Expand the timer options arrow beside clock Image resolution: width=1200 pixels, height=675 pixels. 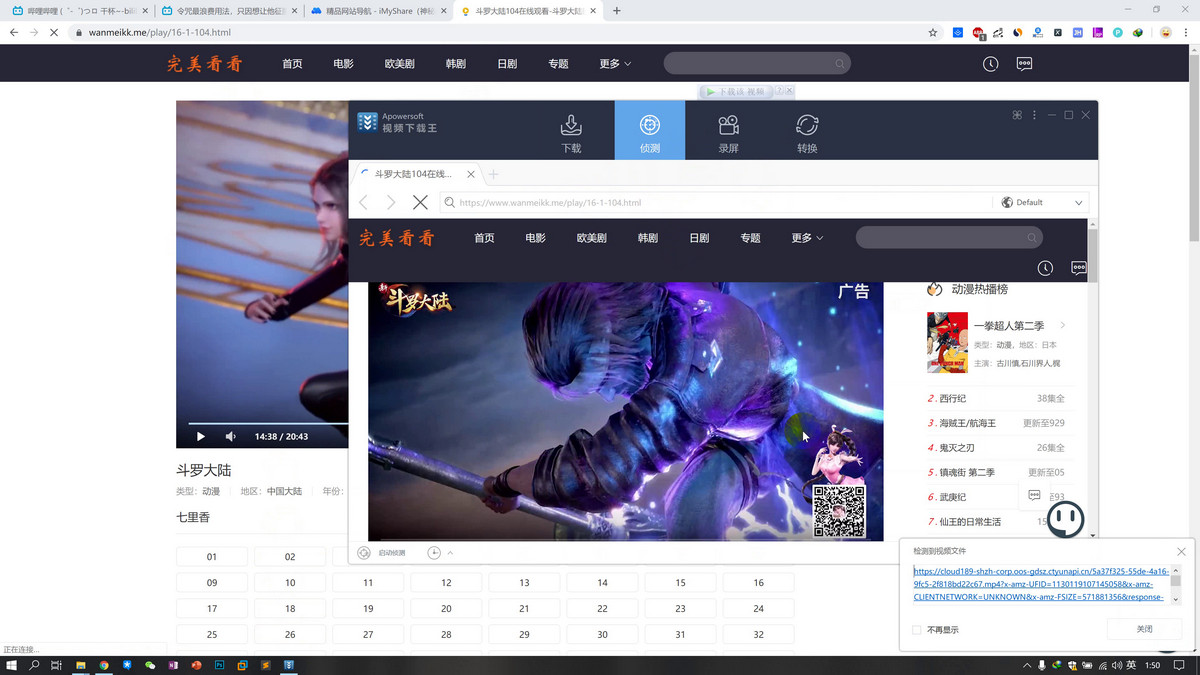point(450,553)
